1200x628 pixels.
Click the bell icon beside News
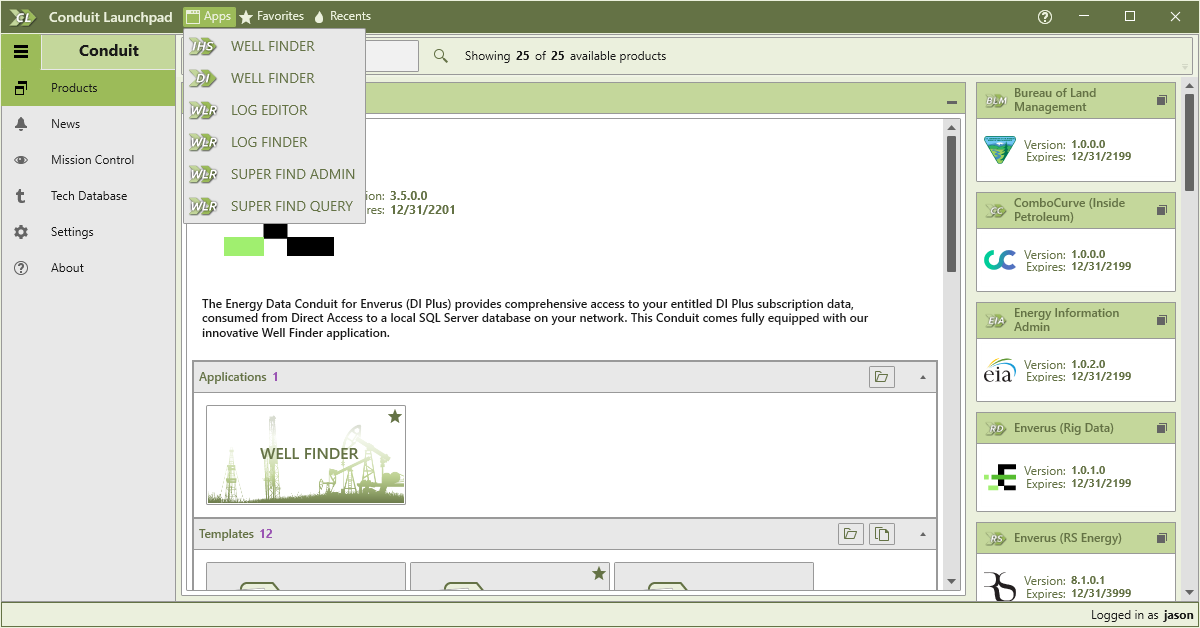tap(21, 124)
